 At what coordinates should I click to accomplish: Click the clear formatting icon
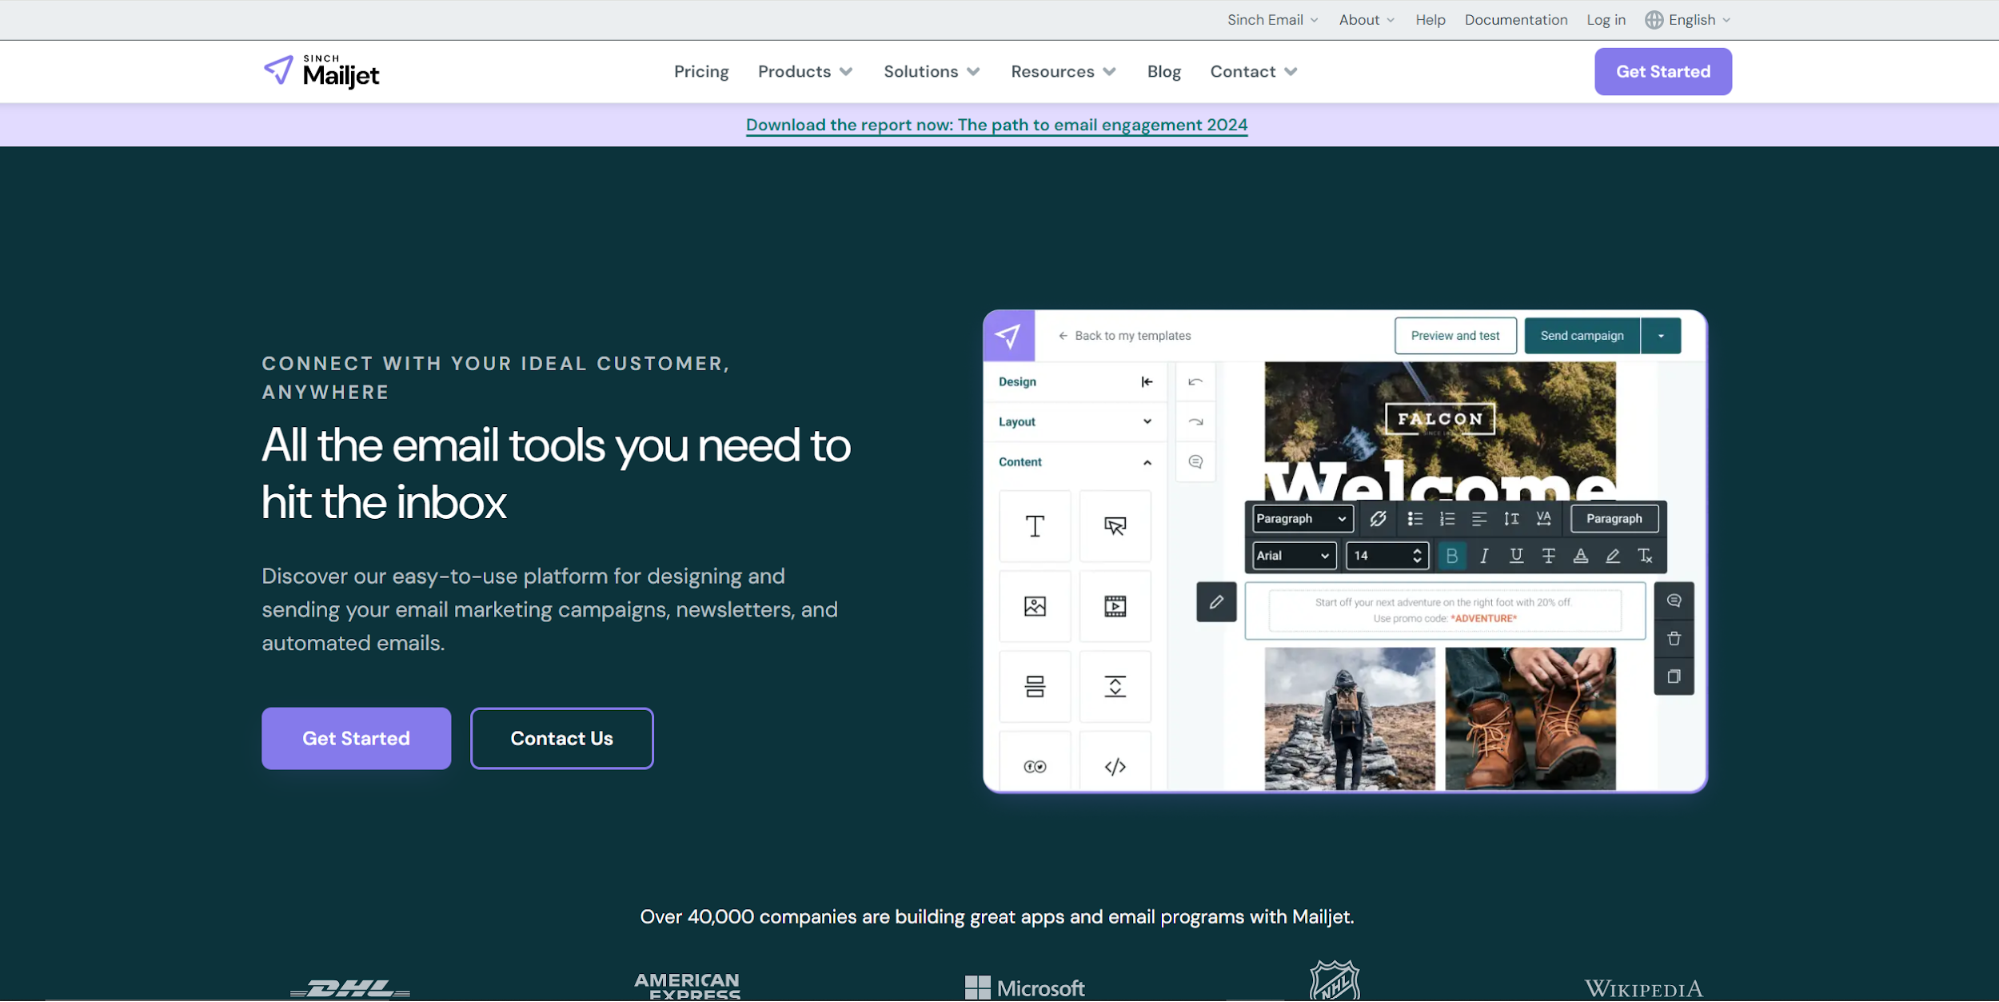(1645, 556)
